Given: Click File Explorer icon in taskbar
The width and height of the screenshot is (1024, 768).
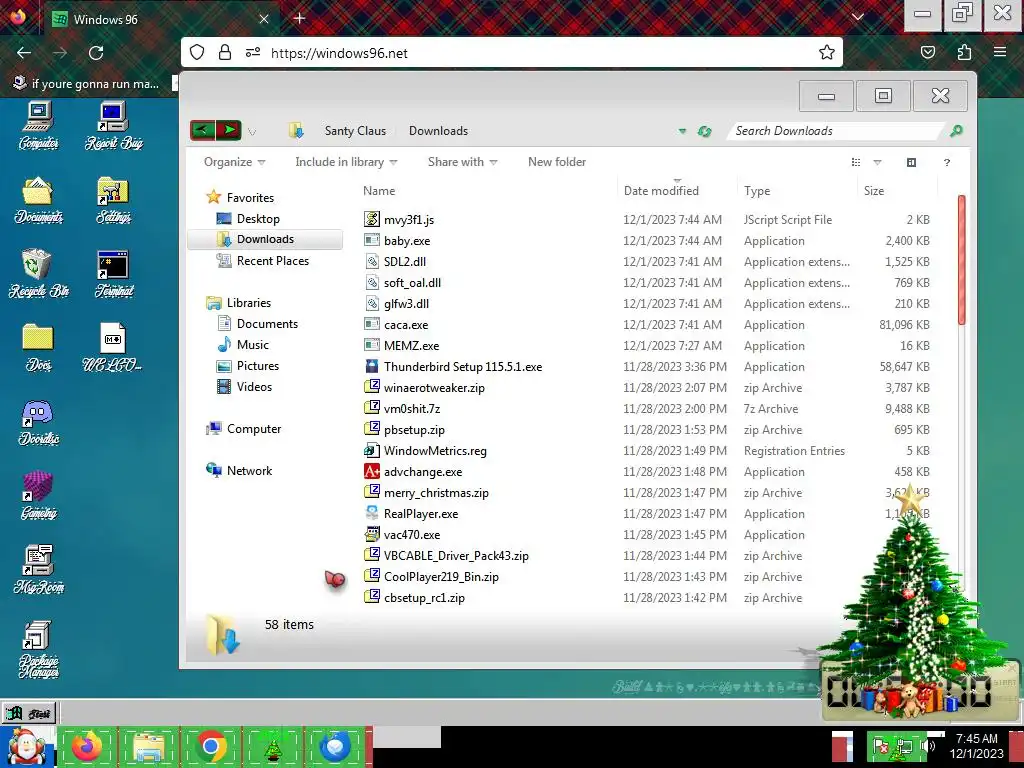Looking at the screenshot, I should pyautogui.click(x=148, y=746).
